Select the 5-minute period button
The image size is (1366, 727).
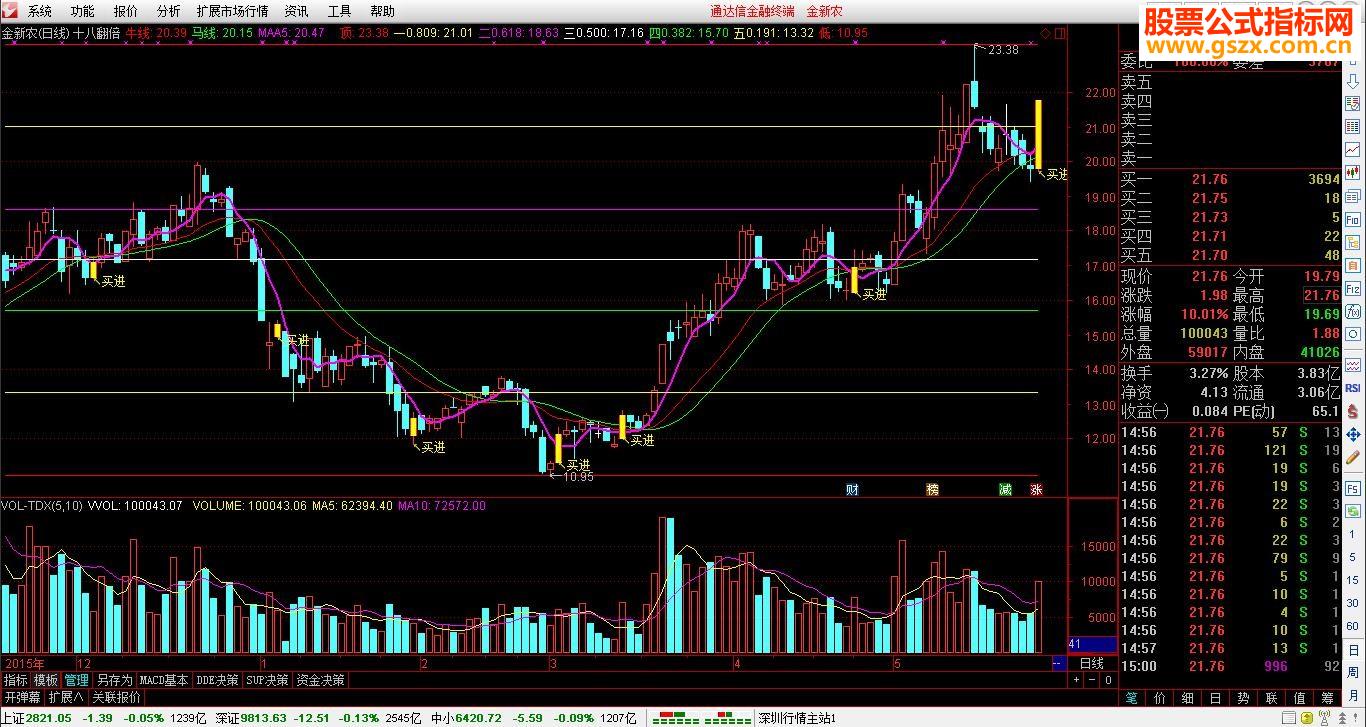[1353, 556]
